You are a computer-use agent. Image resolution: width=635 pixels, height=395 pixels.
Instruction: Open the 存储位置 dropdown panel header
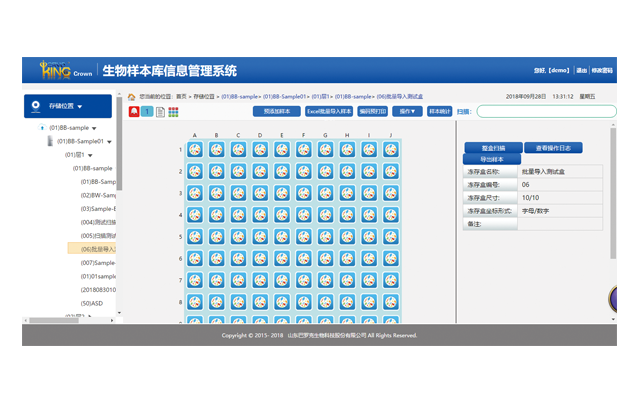click(68, 106)
